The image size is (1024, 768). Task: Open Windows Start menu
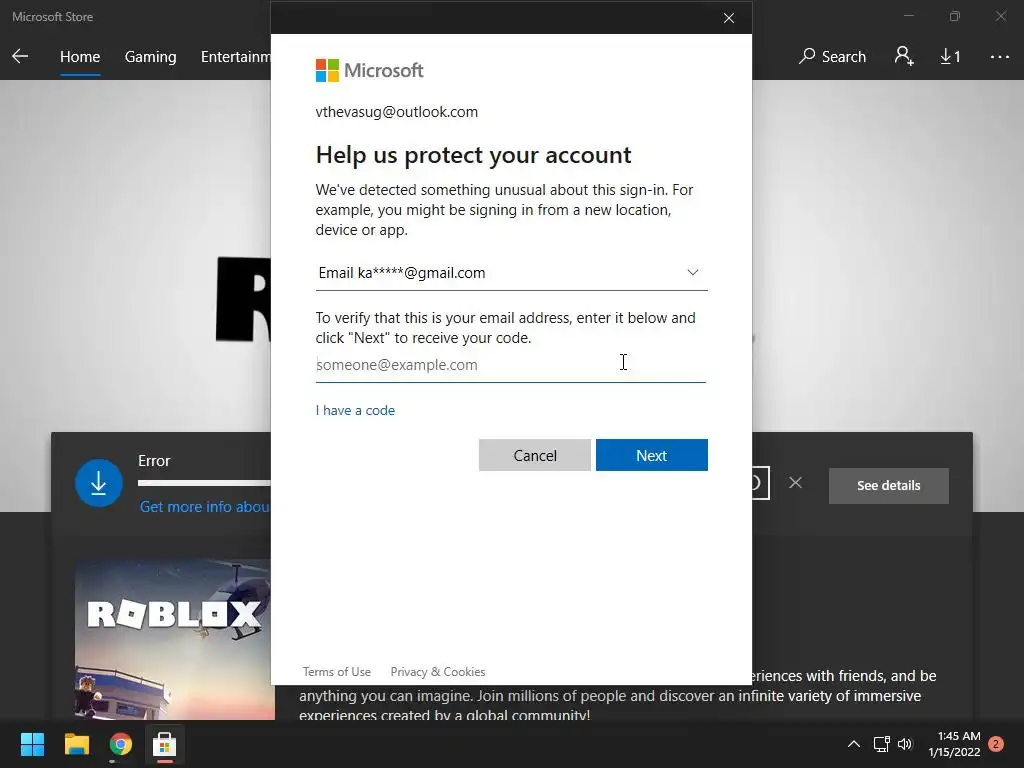32,744
